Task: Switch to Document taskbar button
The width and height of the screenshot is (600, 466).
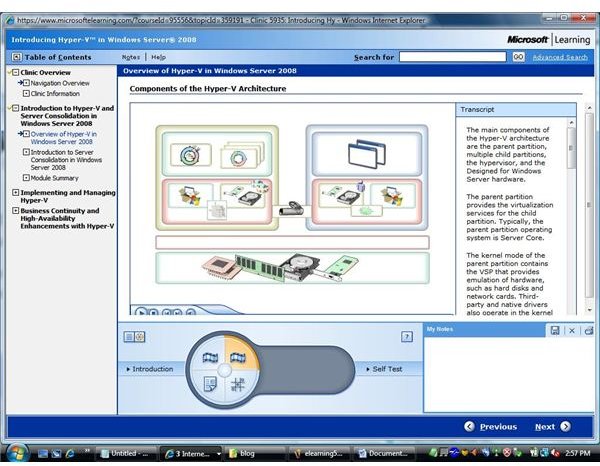Action: [x=384, y=454]
